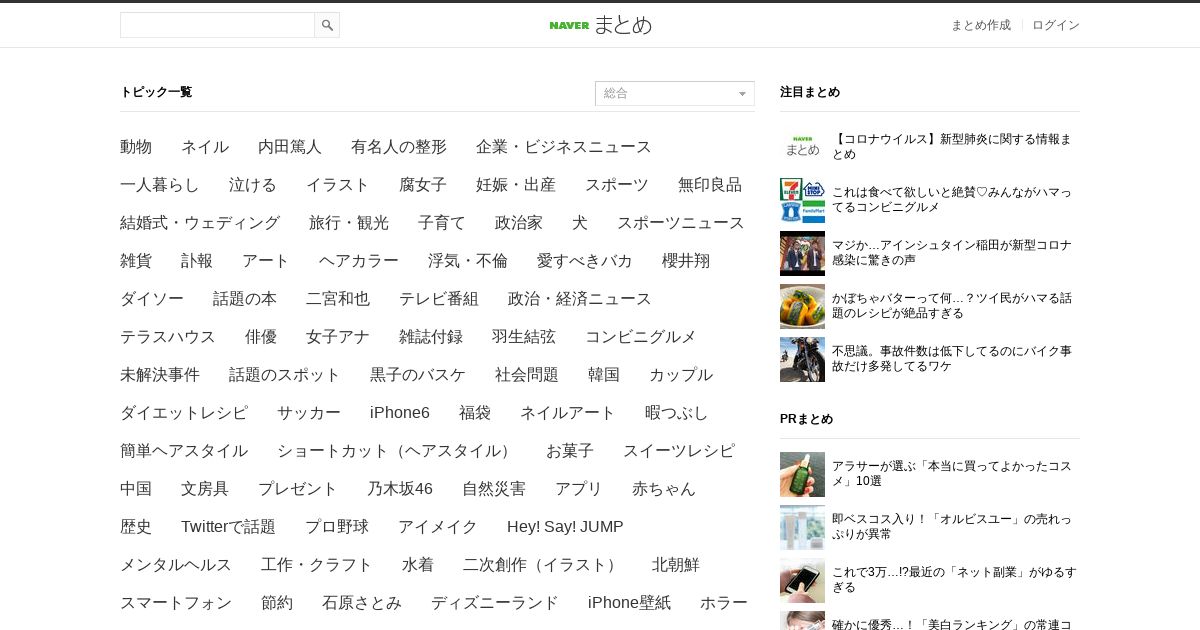Open the ネット副業 PR thumbnail

point(802,580)
